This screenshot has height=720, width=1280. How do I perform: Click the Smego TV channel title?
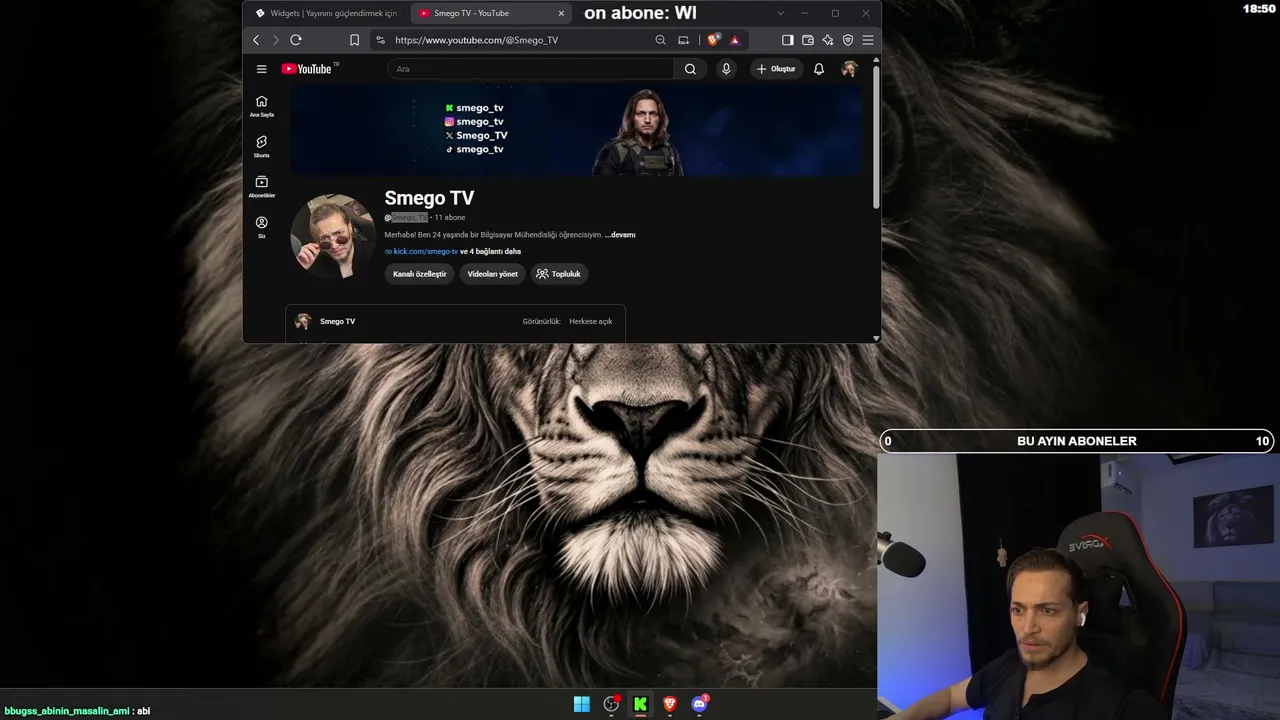(429, 198)
